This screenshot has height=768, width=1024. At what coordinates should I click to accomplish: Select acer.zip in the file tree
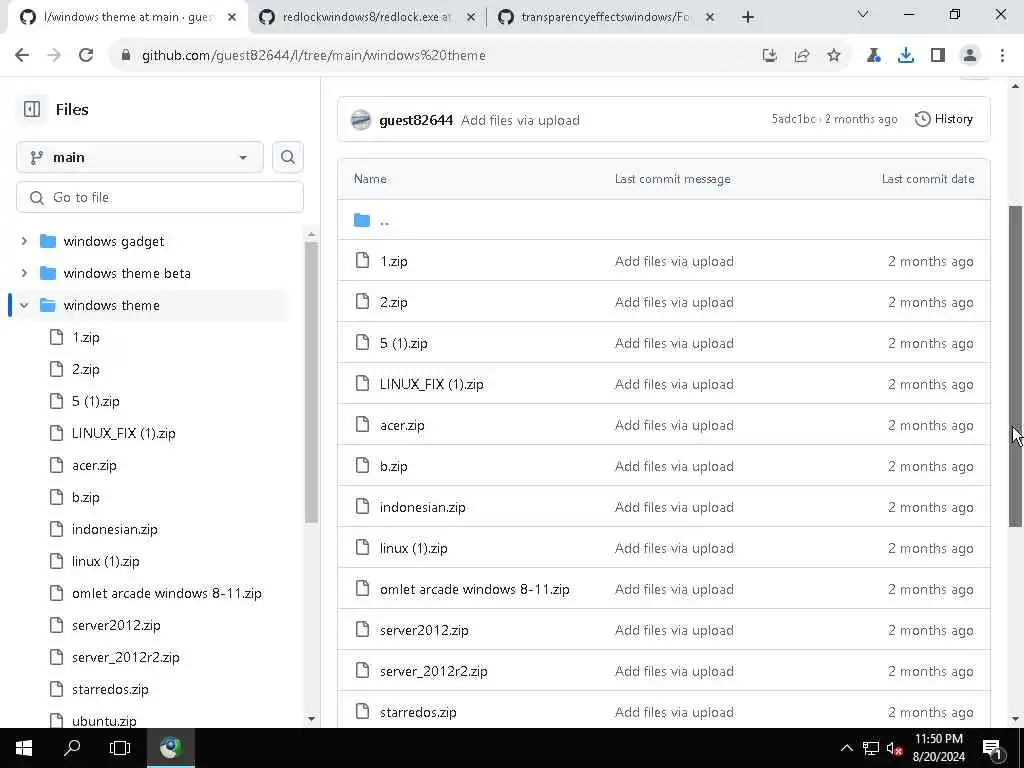pyautogui.click(x=94, y=466)
